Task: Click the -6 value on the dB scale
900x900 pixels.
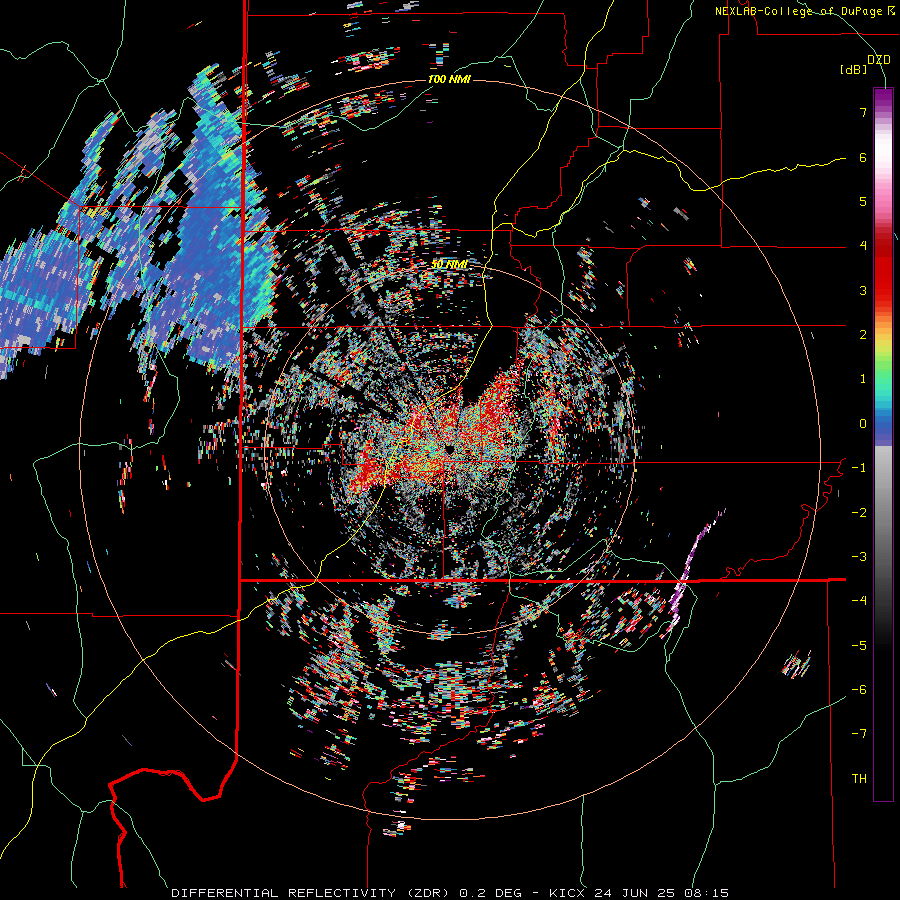Action: point(859,690)
